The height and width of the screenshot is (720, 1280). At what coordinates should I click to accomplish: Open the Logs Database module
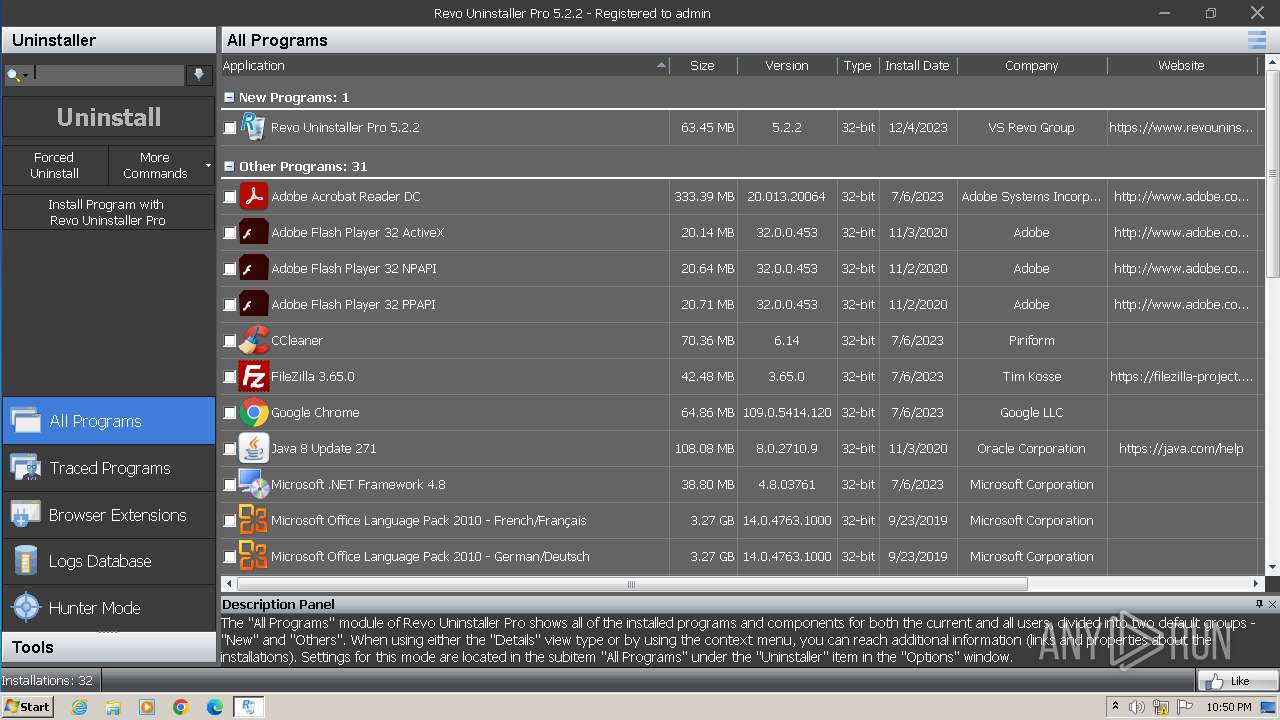point(108,561)
